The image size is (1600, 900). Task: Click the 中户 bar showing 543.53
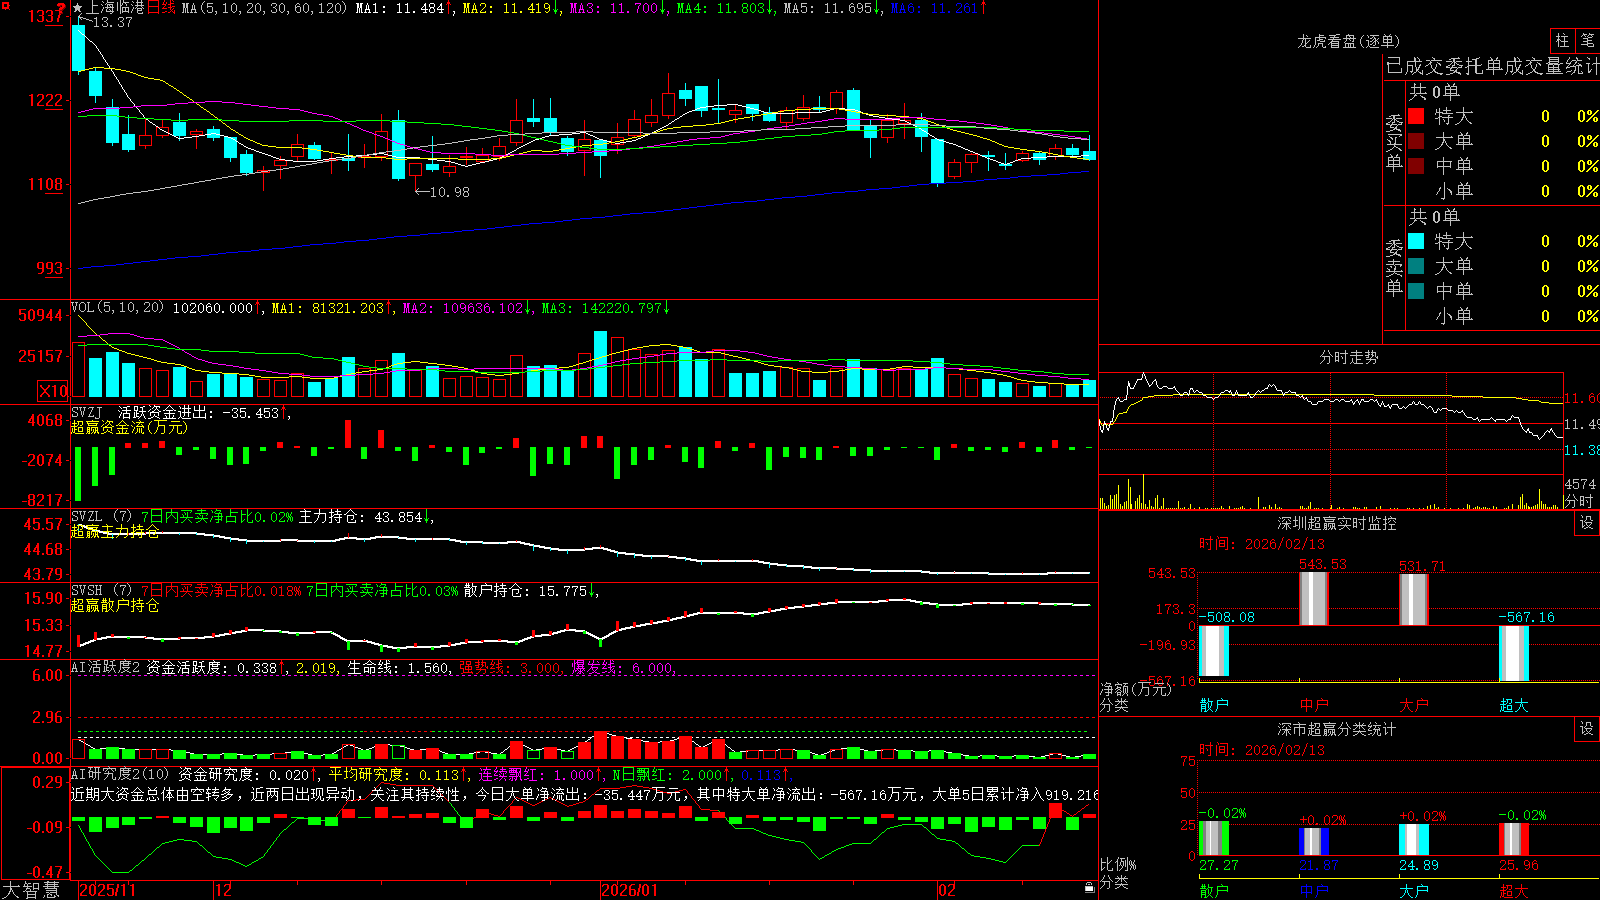(1314, 599)
